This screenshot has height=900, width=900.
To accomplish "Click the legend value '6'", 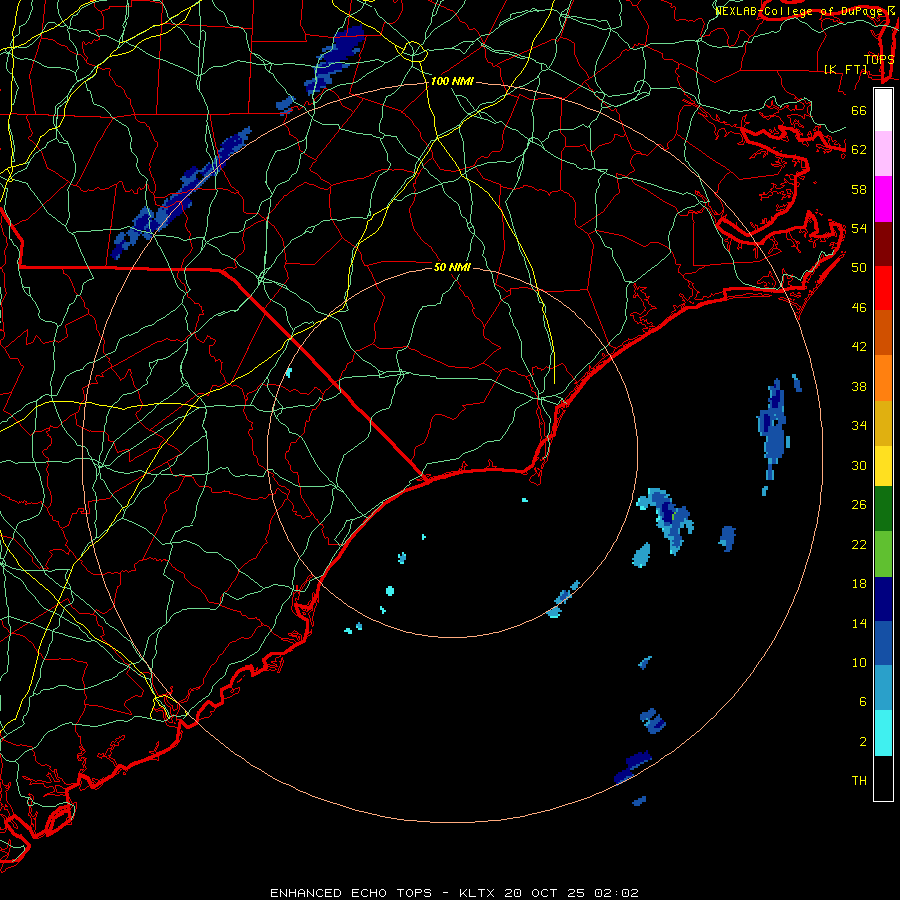I will point(863,702).
